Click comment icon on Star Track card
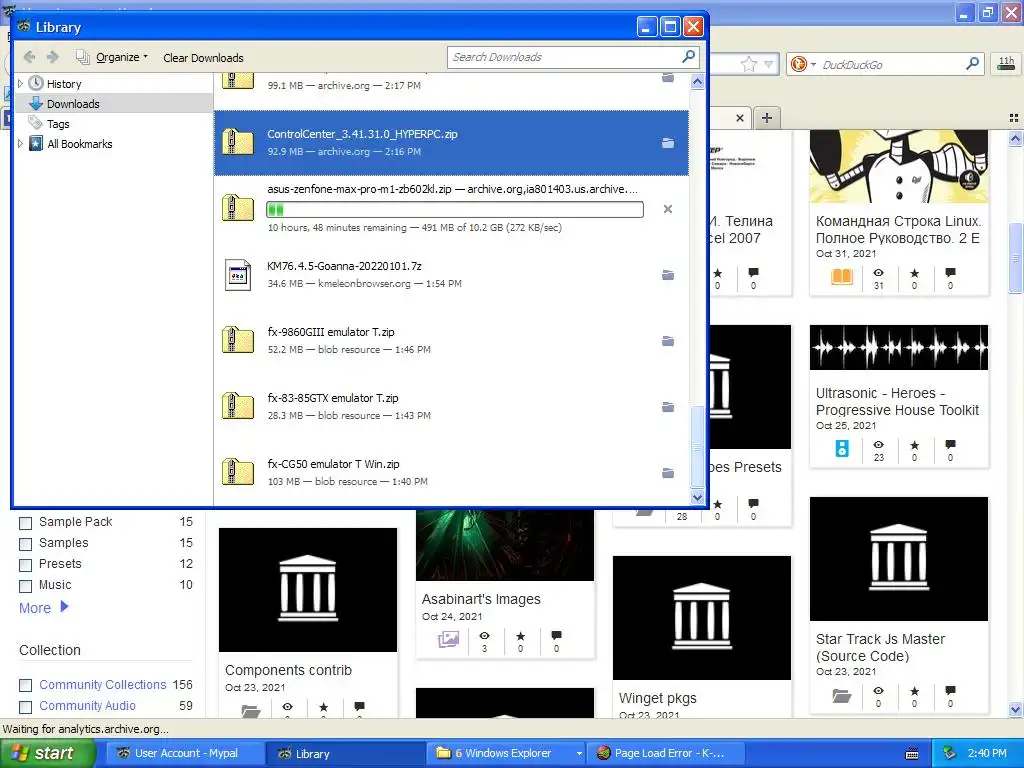 coord(950,691)
